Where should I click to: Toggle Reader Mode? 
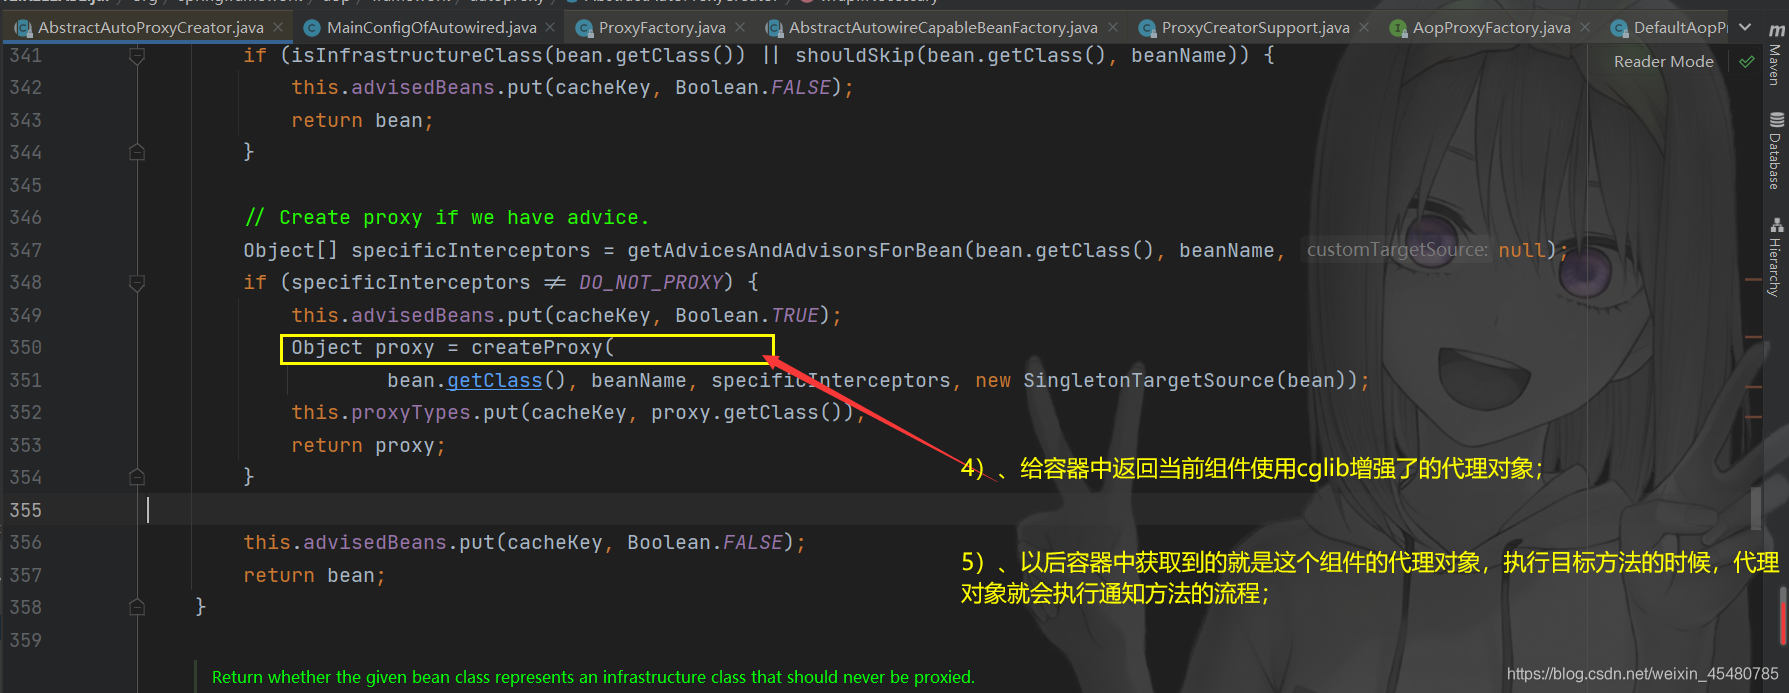(x=1663, y=62)
